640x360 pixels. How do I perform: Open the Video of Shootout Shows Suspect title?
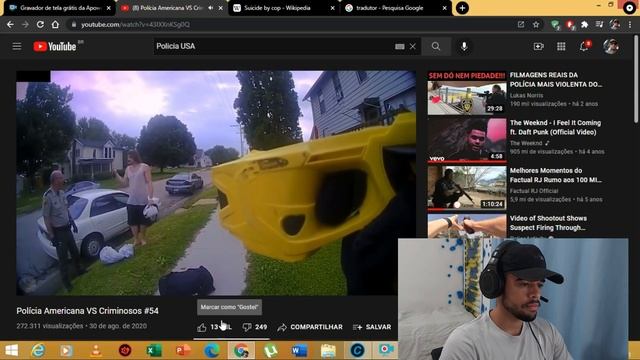coord(548,223)
